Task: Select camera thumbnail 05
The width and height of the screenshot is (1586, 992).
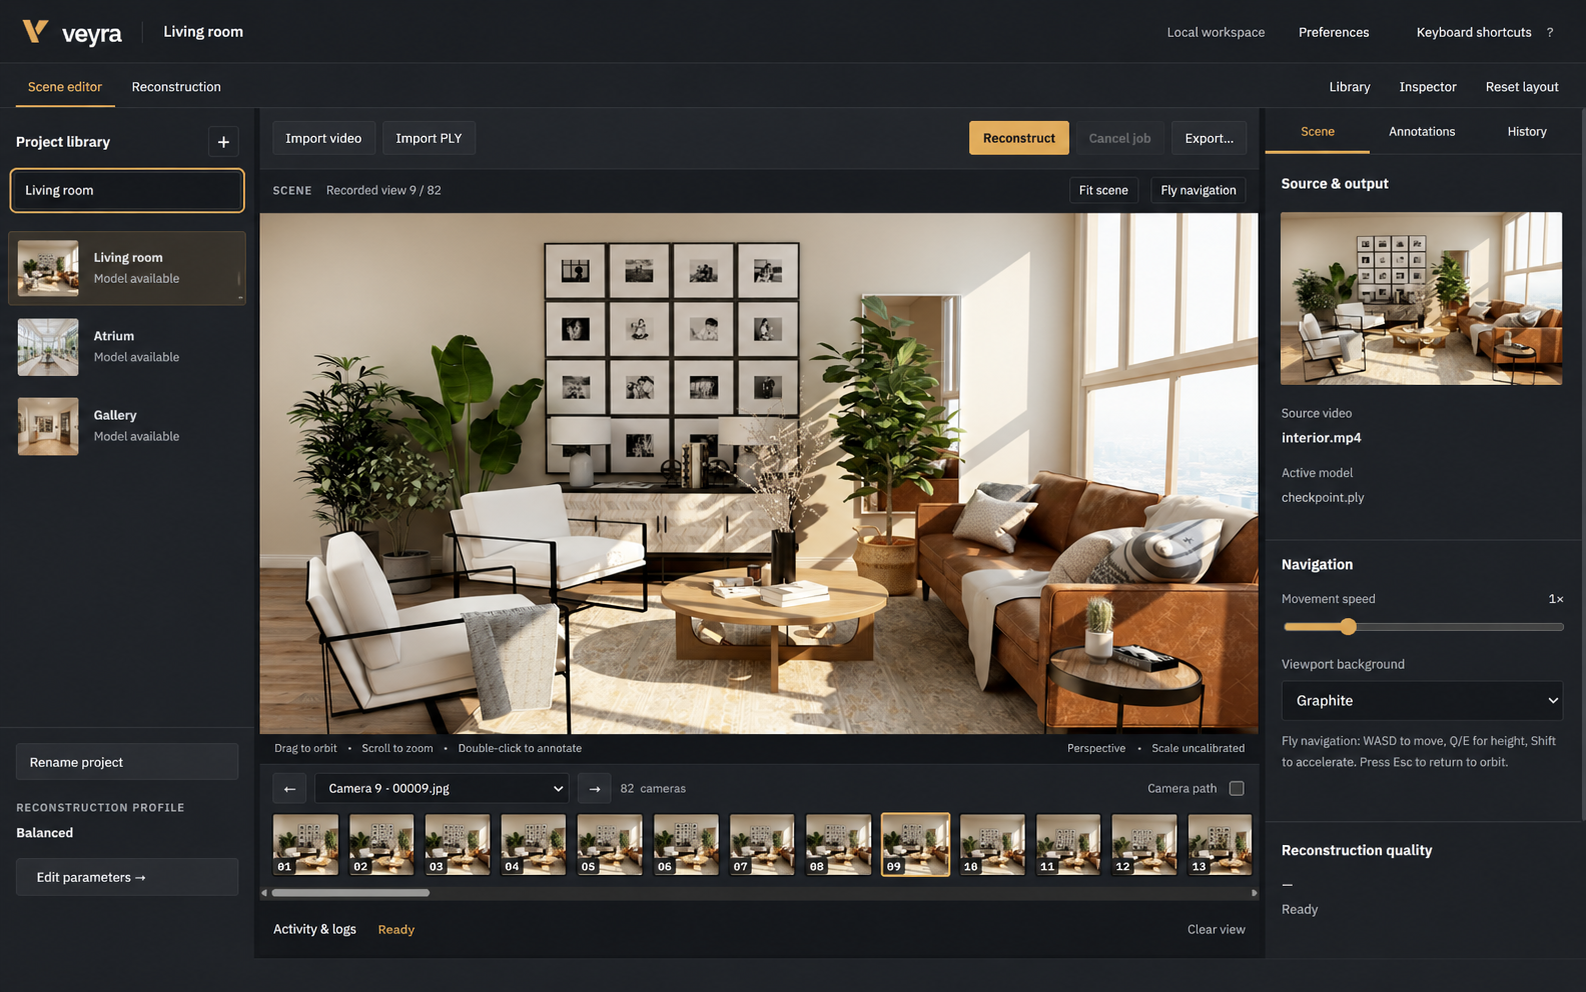Action: pyautogui.click(x=610, y=845)
